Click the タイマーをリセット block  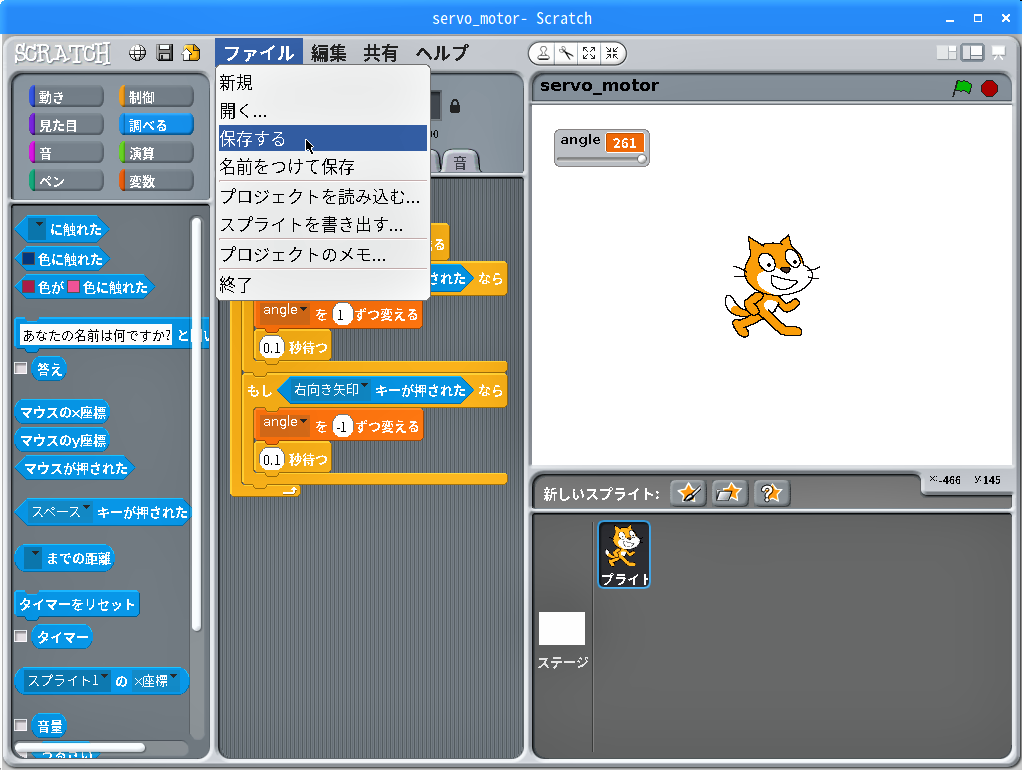tap(77, 604)
